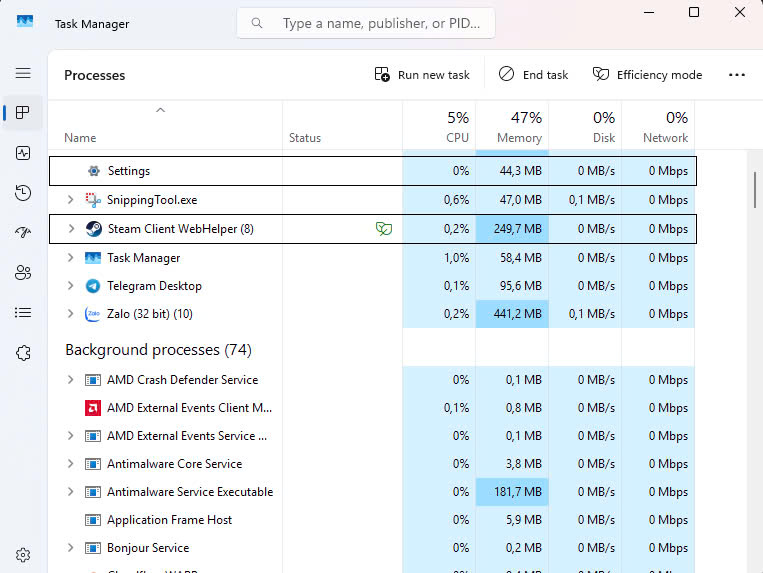This screenshot has height=573, width=763.
Task: Open the Startup apps page icon
Action: (x=23, y=232)
